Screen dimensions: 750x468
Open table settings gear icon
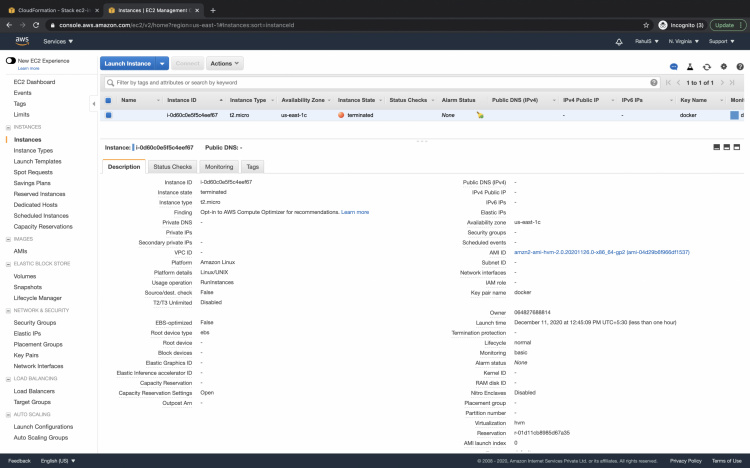tap(722, 66)
